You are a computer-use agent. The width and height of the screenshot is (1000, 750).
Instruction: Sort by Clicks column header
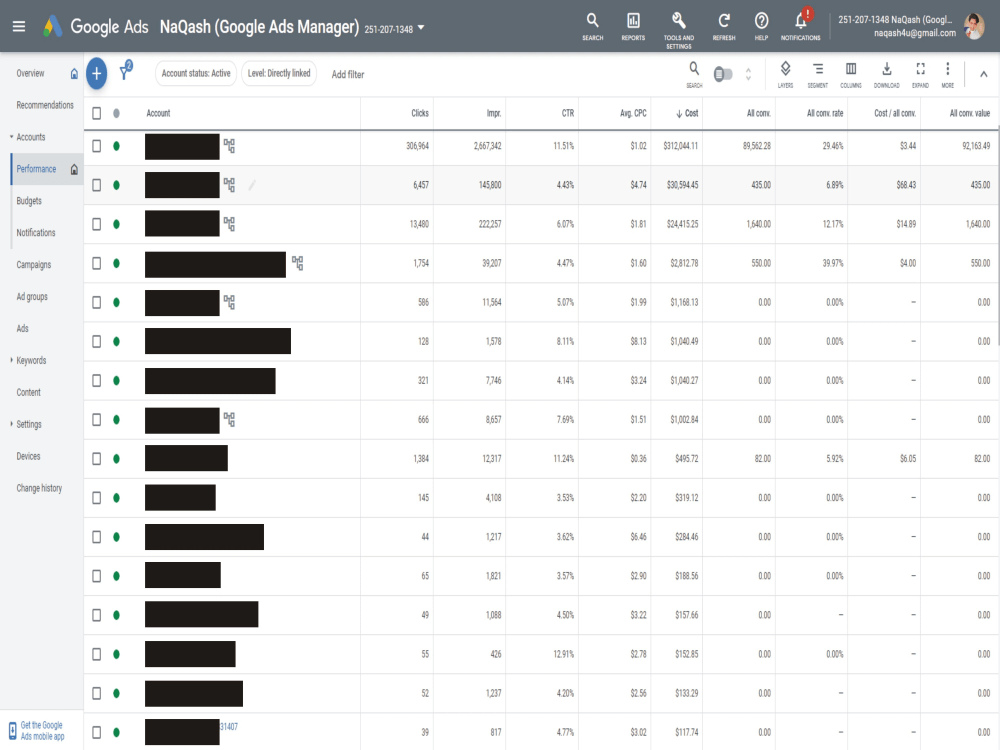click(x=420, y=114)
